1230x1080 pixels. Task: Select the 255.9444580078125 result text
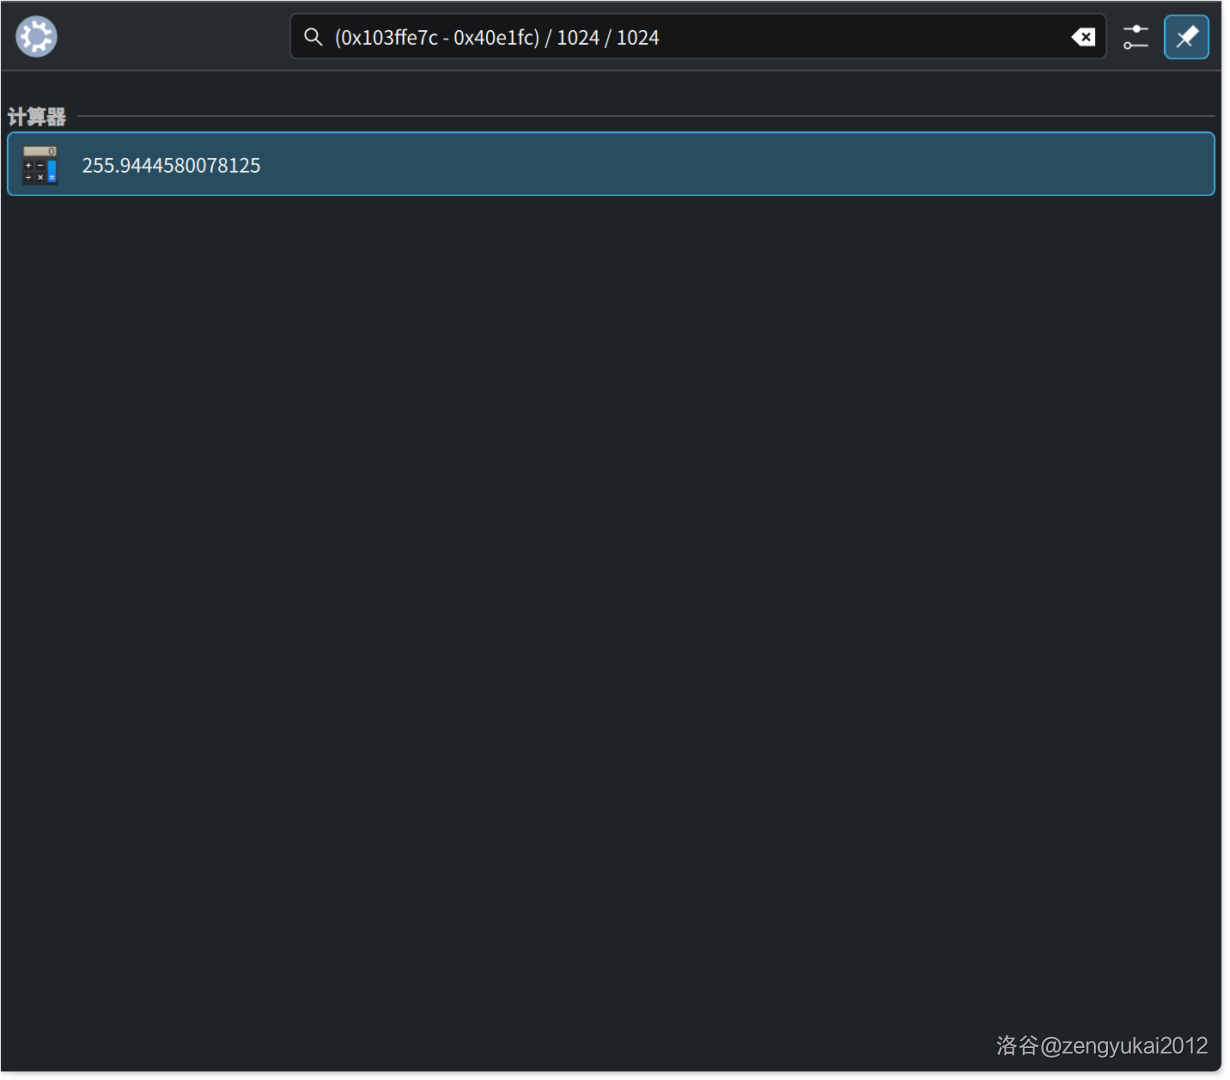(171, 165)
